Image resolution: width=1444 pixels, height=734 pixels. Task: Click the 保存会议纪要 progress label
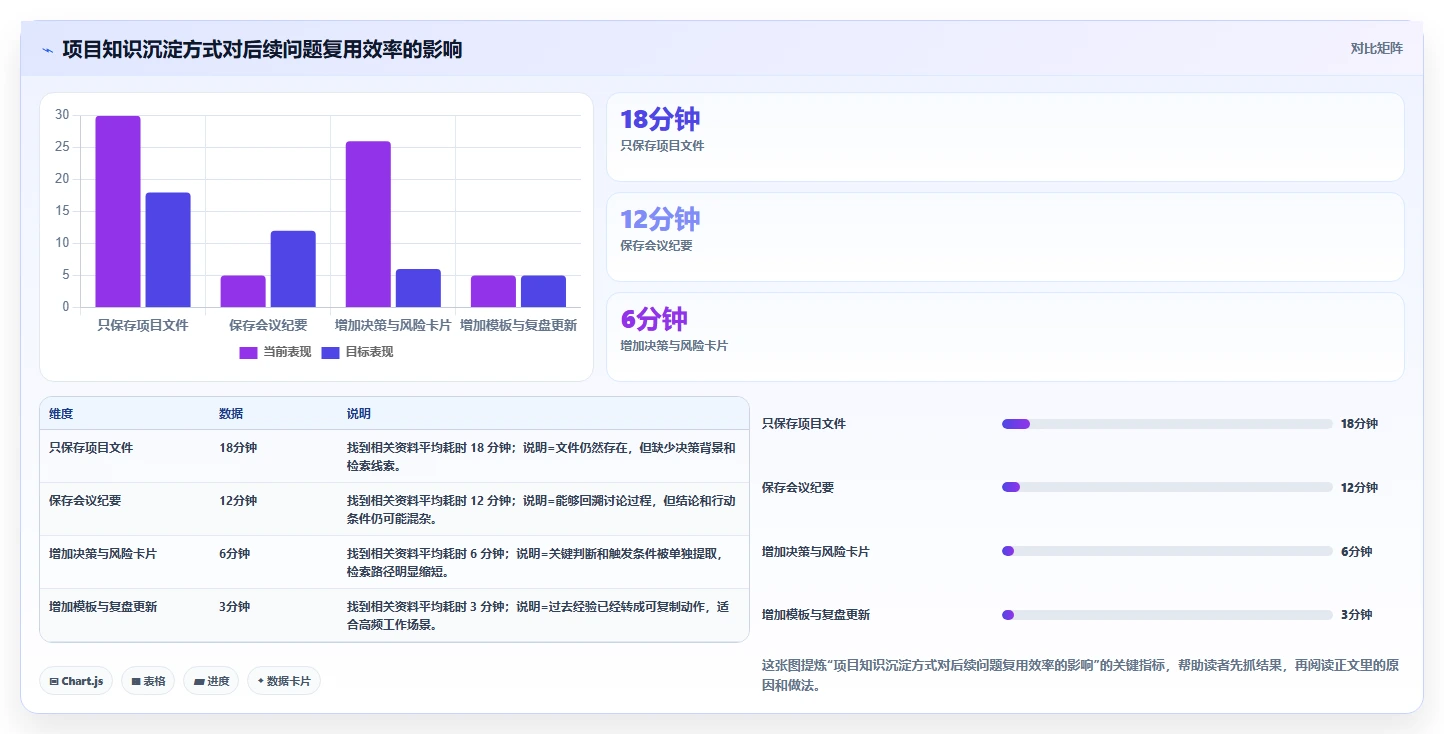point(798,488)
